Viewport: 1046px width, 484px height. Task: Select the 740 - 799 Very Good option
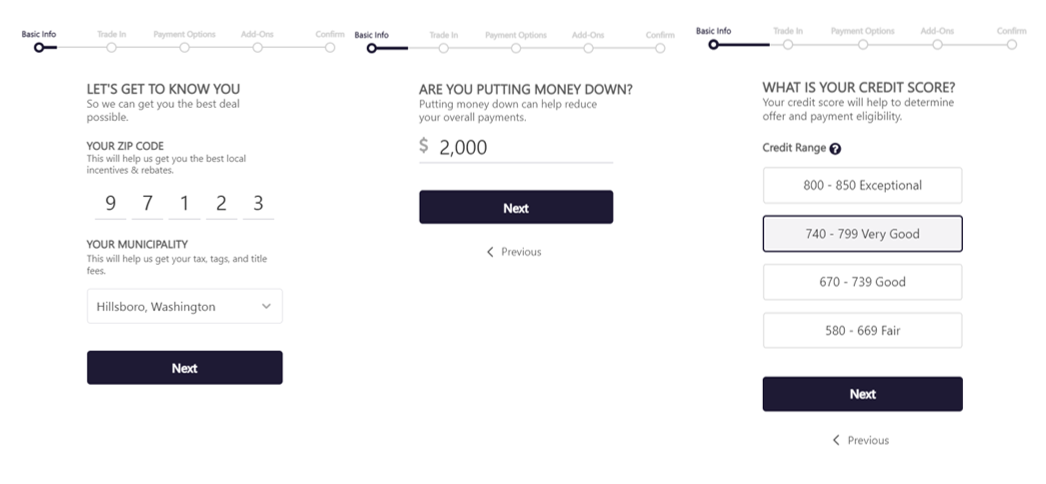coord(862,234)
